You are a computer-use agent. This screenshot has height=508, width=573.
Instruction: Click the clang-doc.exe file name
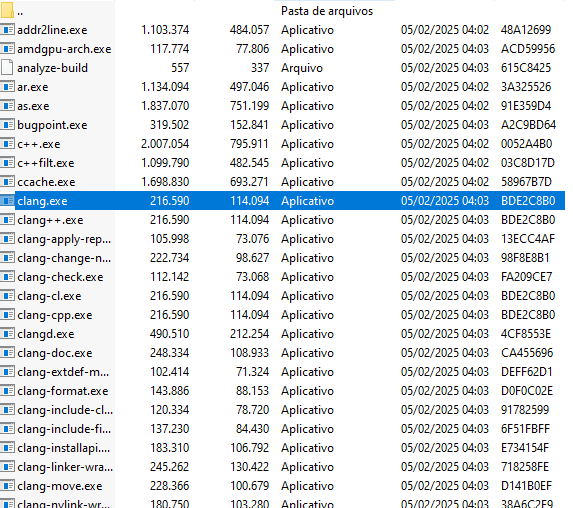[55, 353]
